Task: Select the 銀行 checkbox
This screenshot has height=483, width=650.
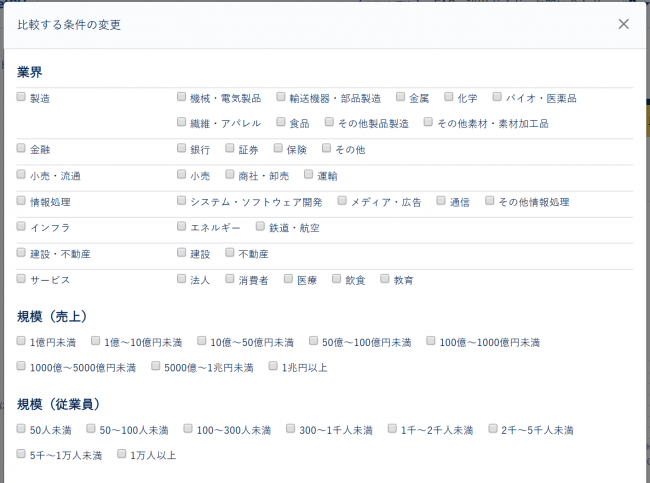Action: [x=181, y=148]
